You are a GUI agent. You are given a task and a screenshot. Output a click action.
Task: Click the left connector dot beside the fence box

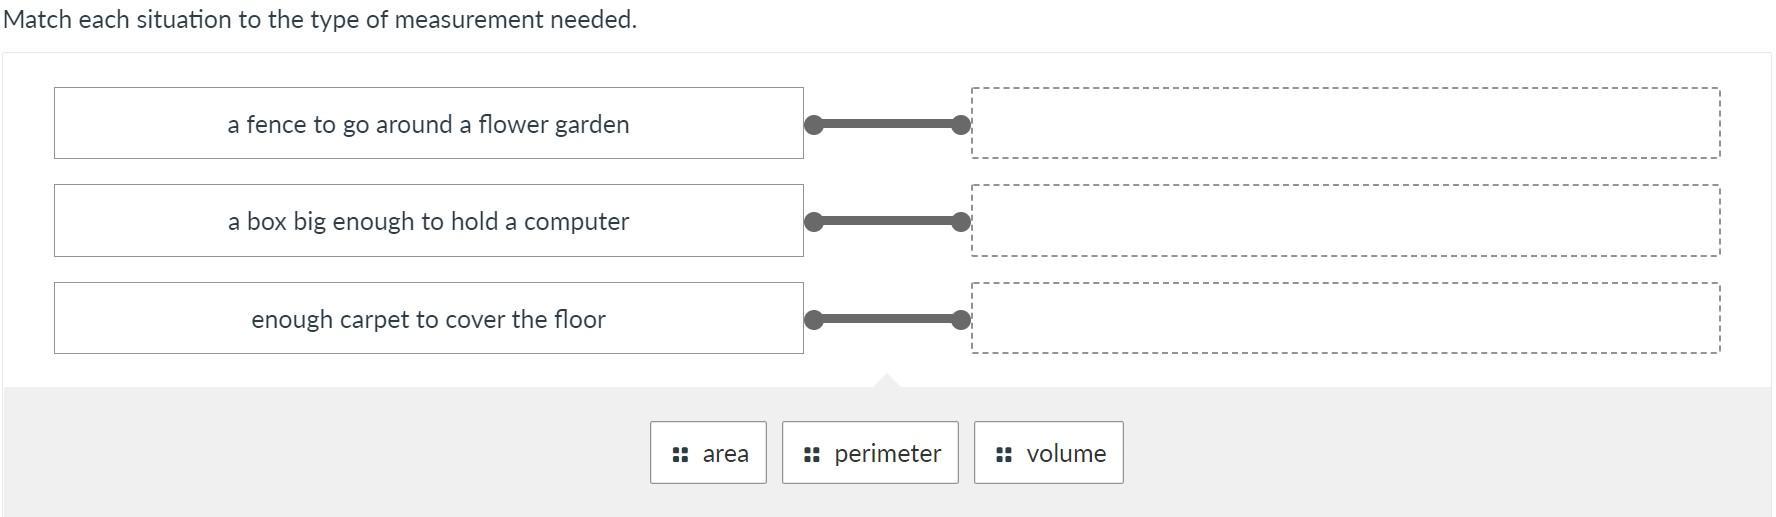pos(814,125)
